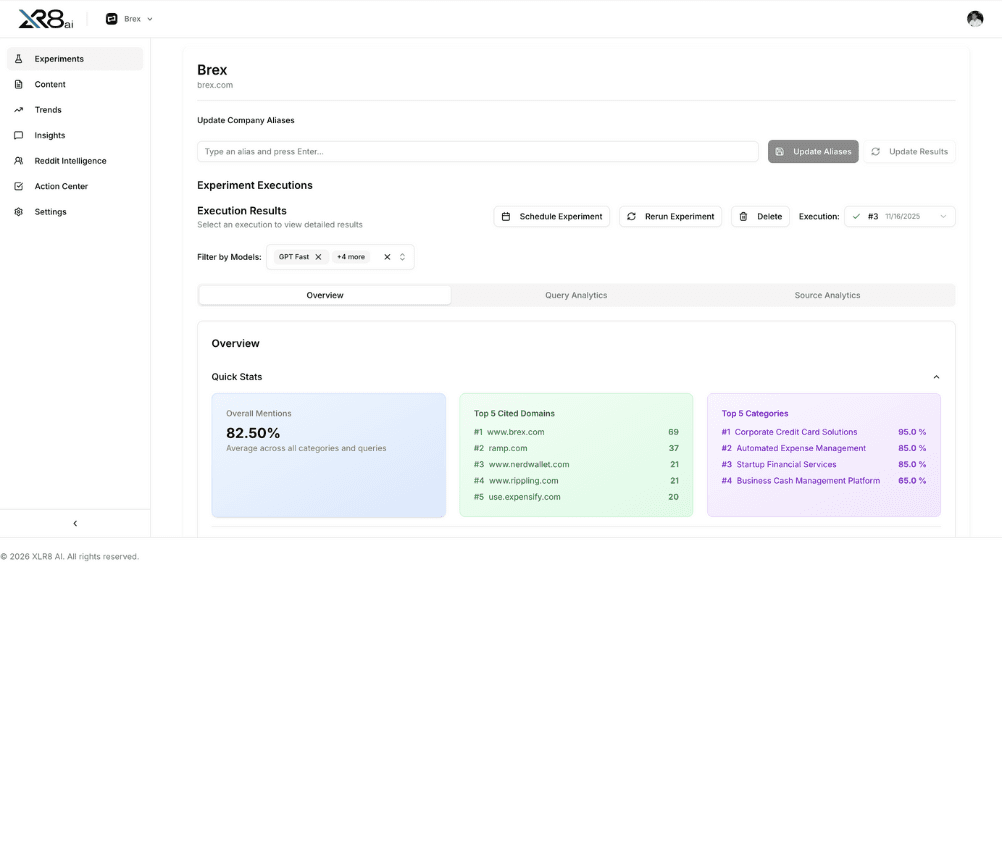Switch to the Source Analytics tab
This screenshot has height=852, width=1002.
click(828, 295)
